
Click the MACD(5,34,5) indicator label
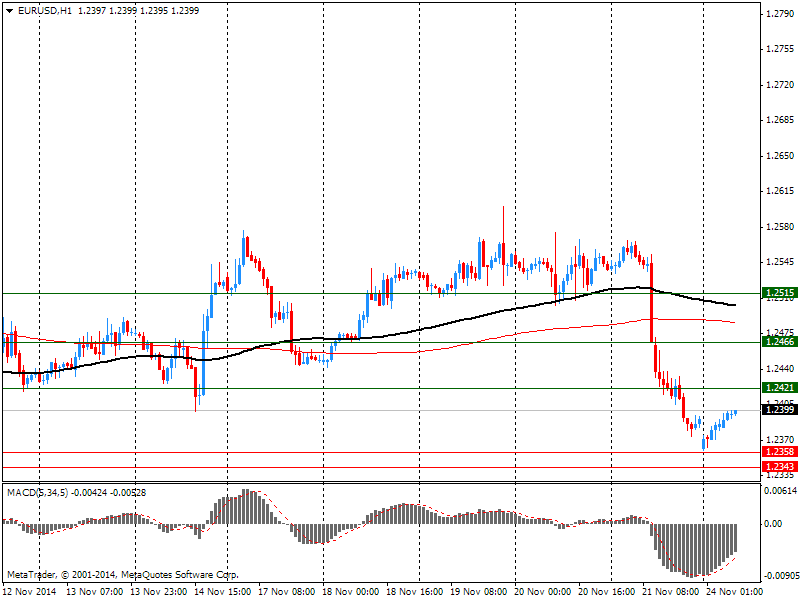pyautogui.click(x=37, y=493)
